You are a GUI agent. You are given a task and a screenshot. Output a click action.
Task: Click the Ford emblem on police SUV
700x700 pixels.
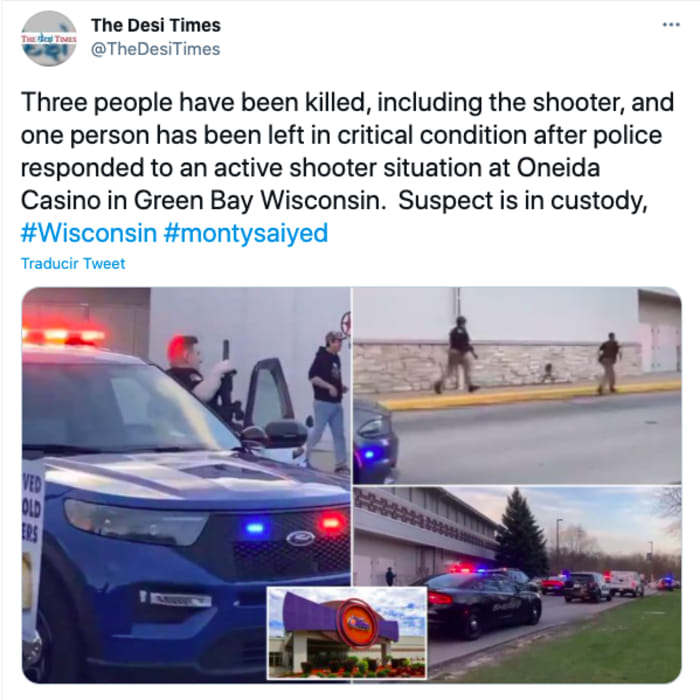pos(300,538)
